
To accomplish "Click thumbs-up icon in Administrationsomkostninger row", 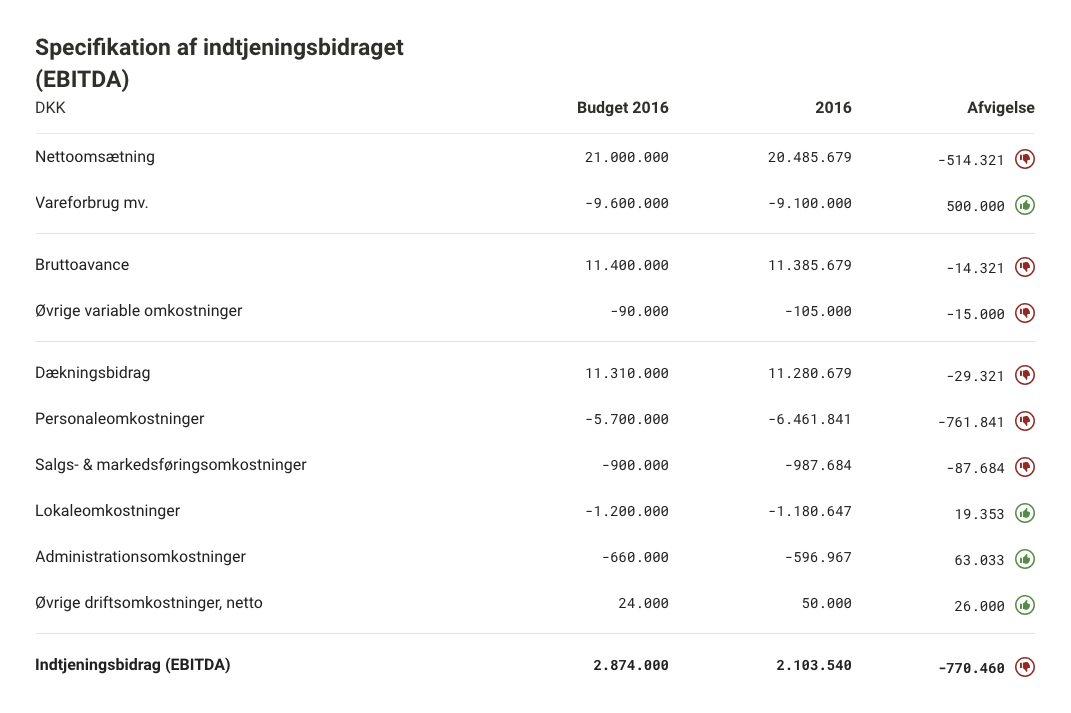I will click(x=1025, y=559).
